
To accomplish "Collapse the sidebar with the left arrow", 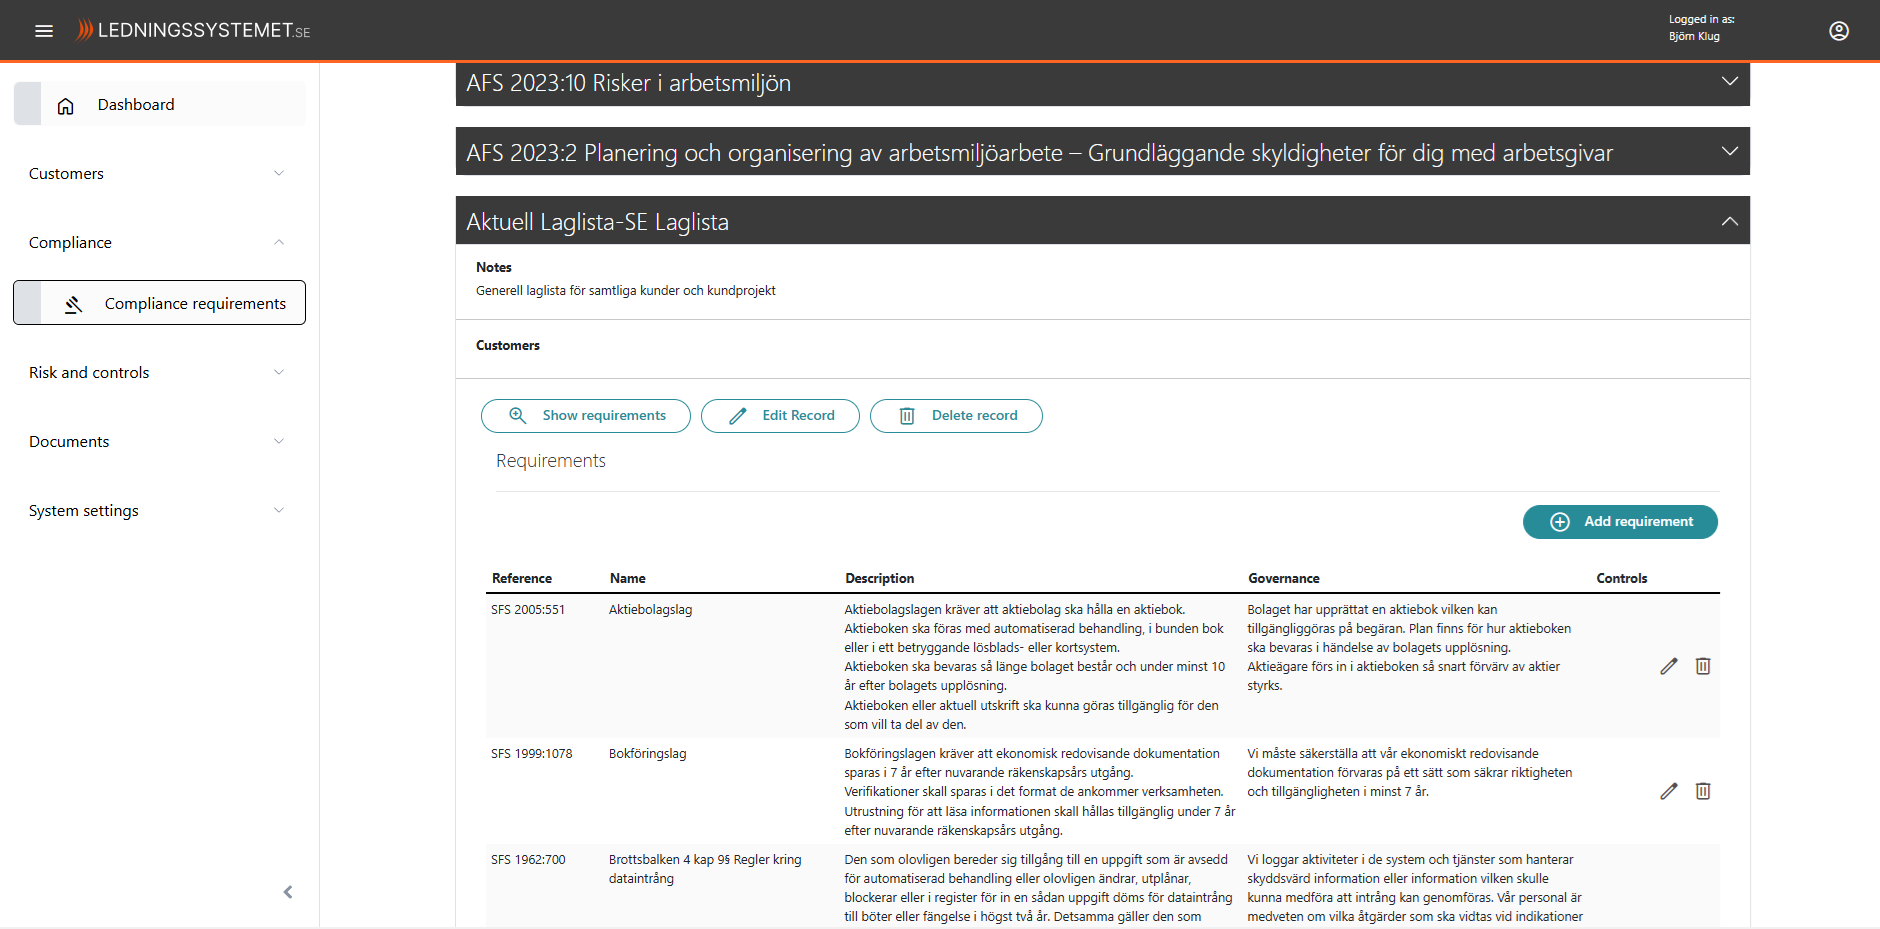I will pyautogui.click(x=288, y=892).
